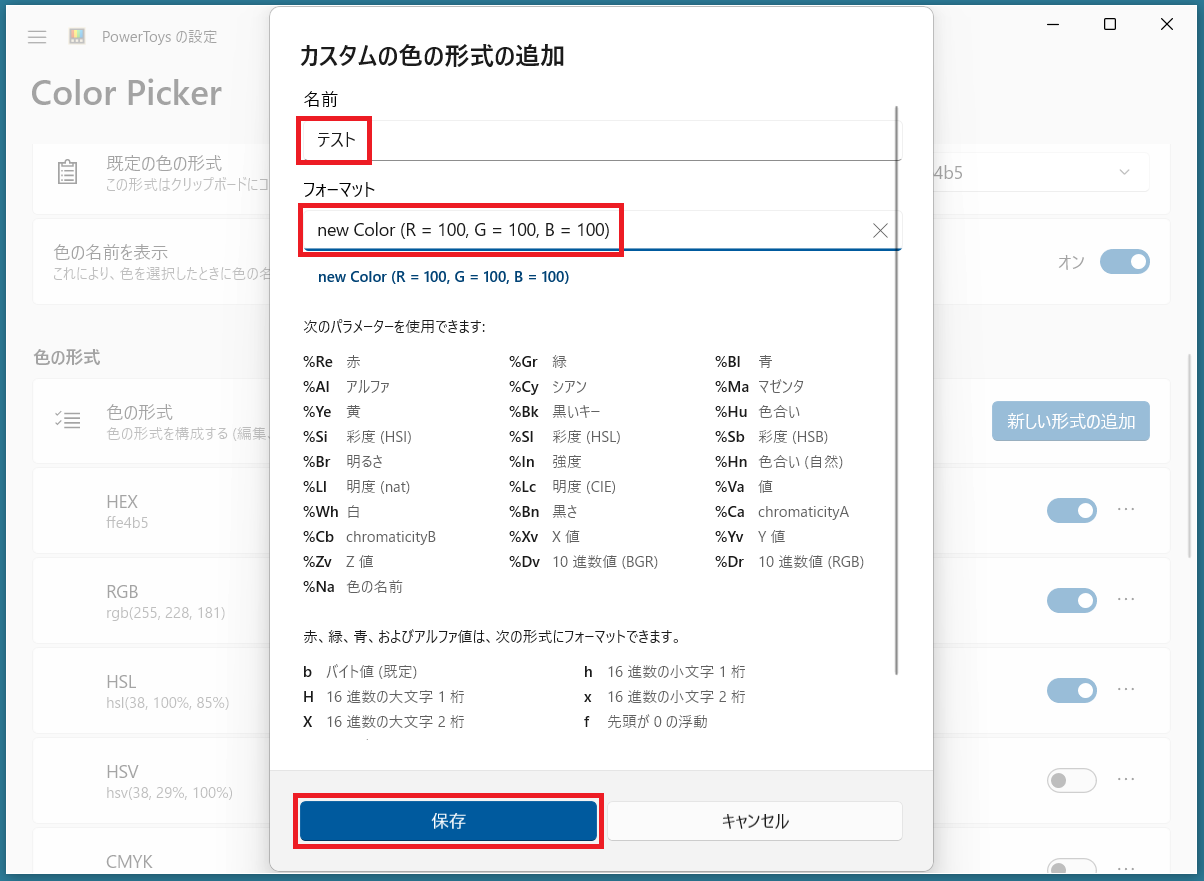Click the PowerToys logo in the title bar
The image size is (1204, 881).
[x=76, y=34]
